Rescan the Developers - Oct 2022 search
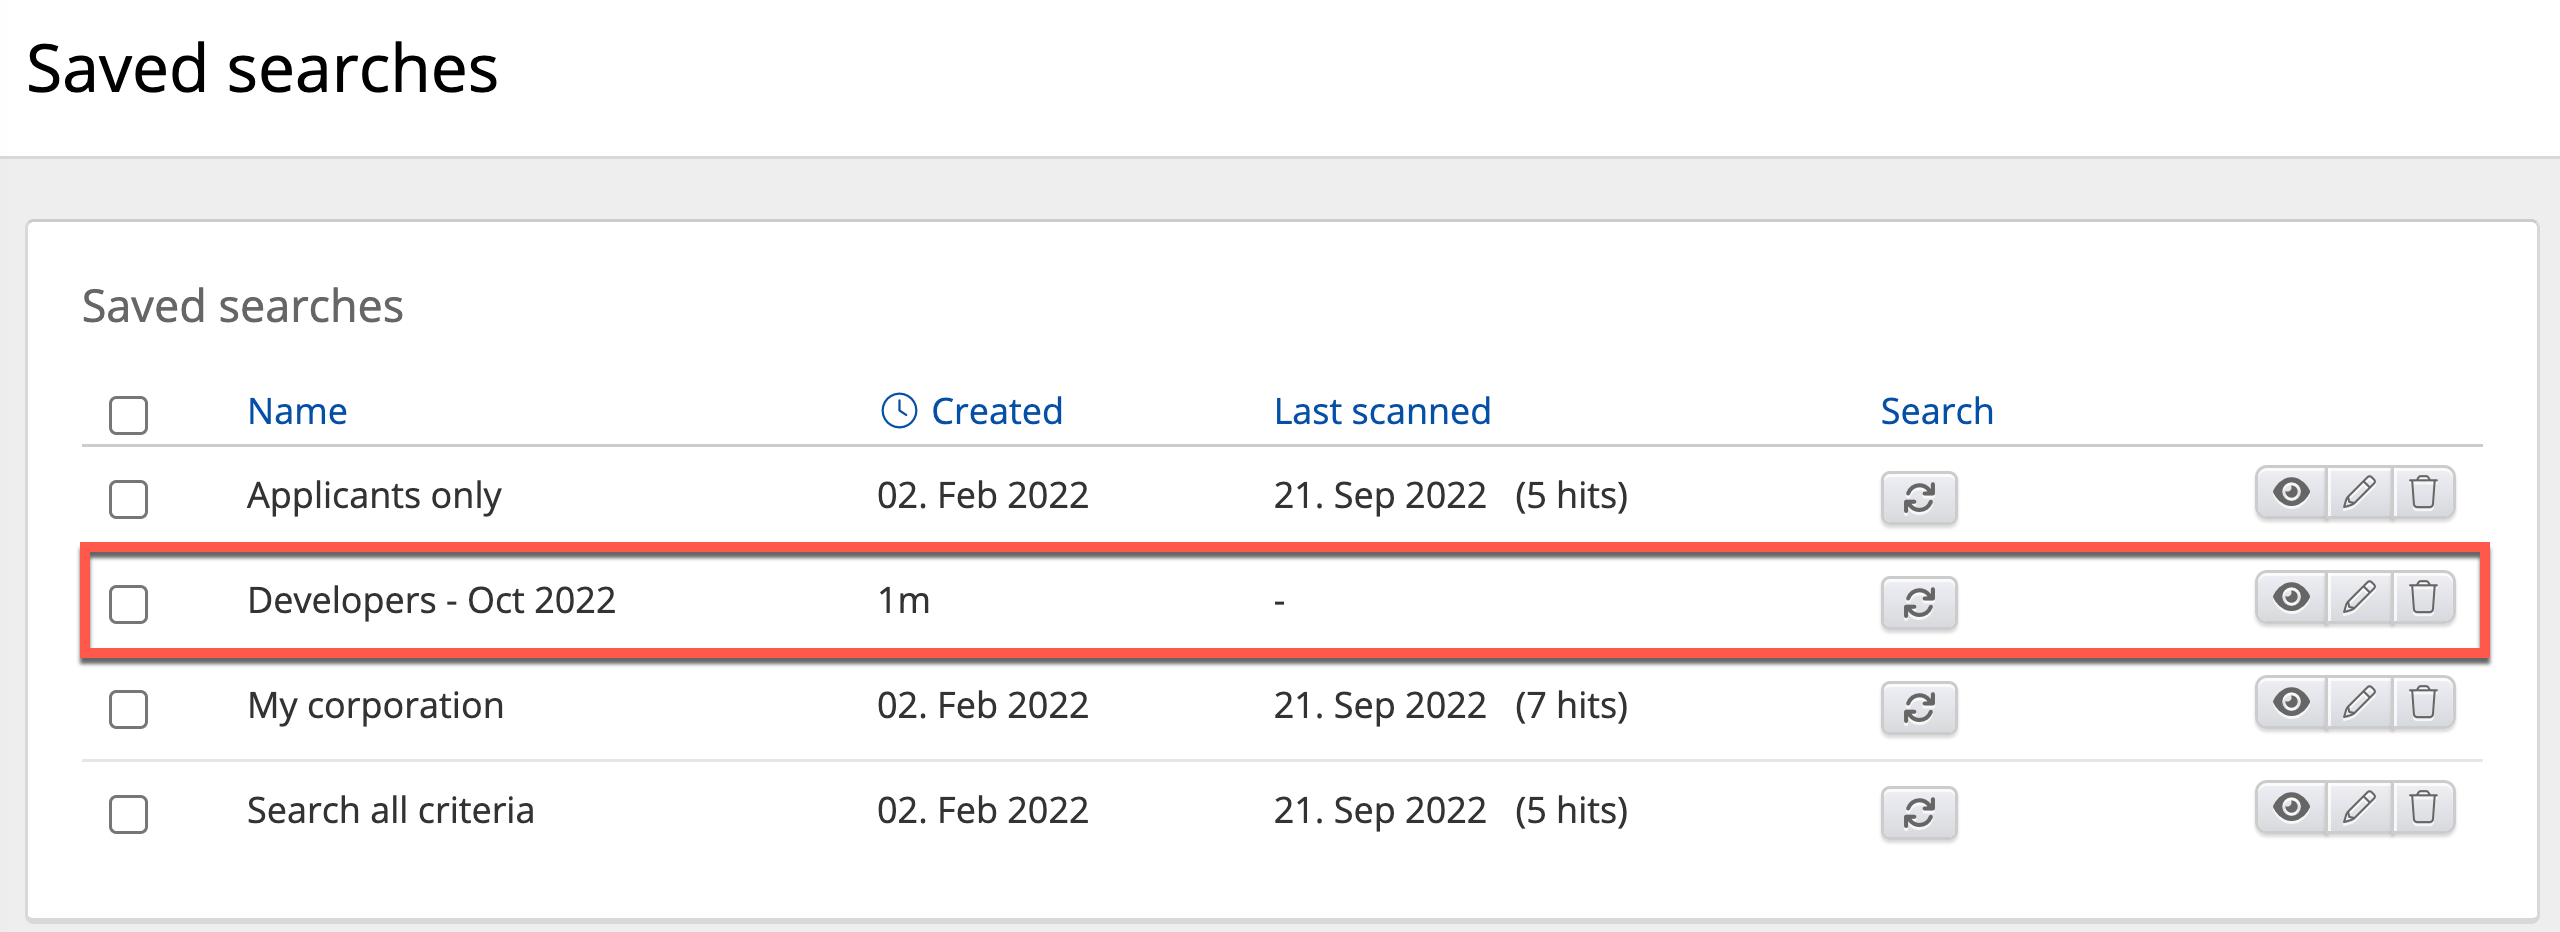2560x932 pixels. coord(1918,602)
